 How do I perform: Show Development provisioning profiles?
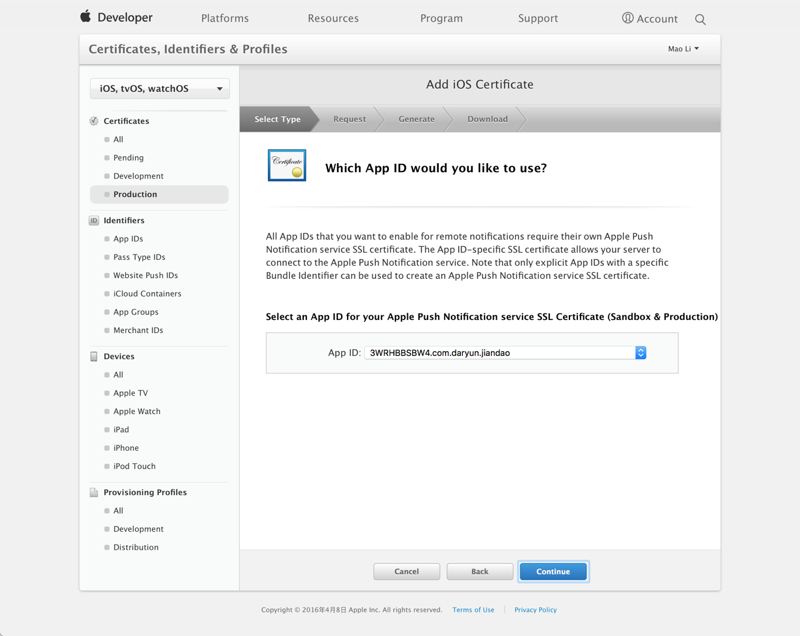click(x=138, y=529)
